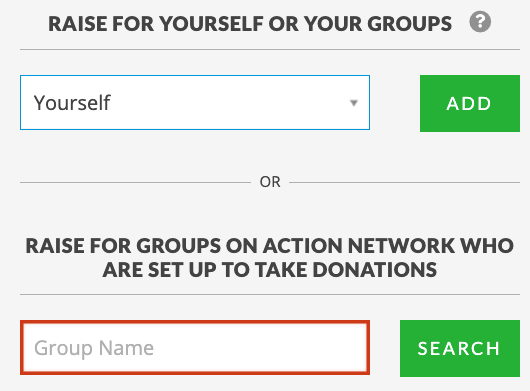530x391 pixels.
Task: Click the green ADD button
Action: tap(470, 103)
